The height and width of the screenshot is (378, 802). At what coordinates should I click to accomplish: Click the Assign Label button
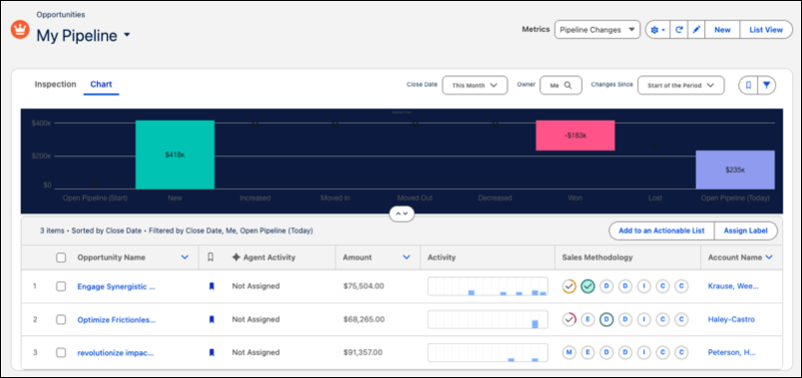[x=745, y=231]
